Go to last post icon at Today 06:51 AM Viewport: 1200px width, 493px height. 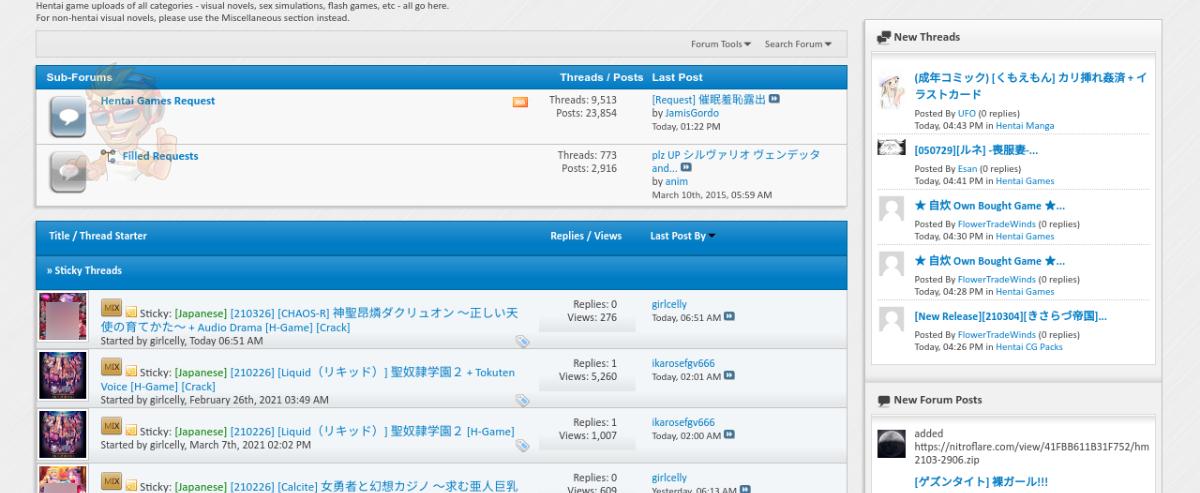(x=729, y=317)
